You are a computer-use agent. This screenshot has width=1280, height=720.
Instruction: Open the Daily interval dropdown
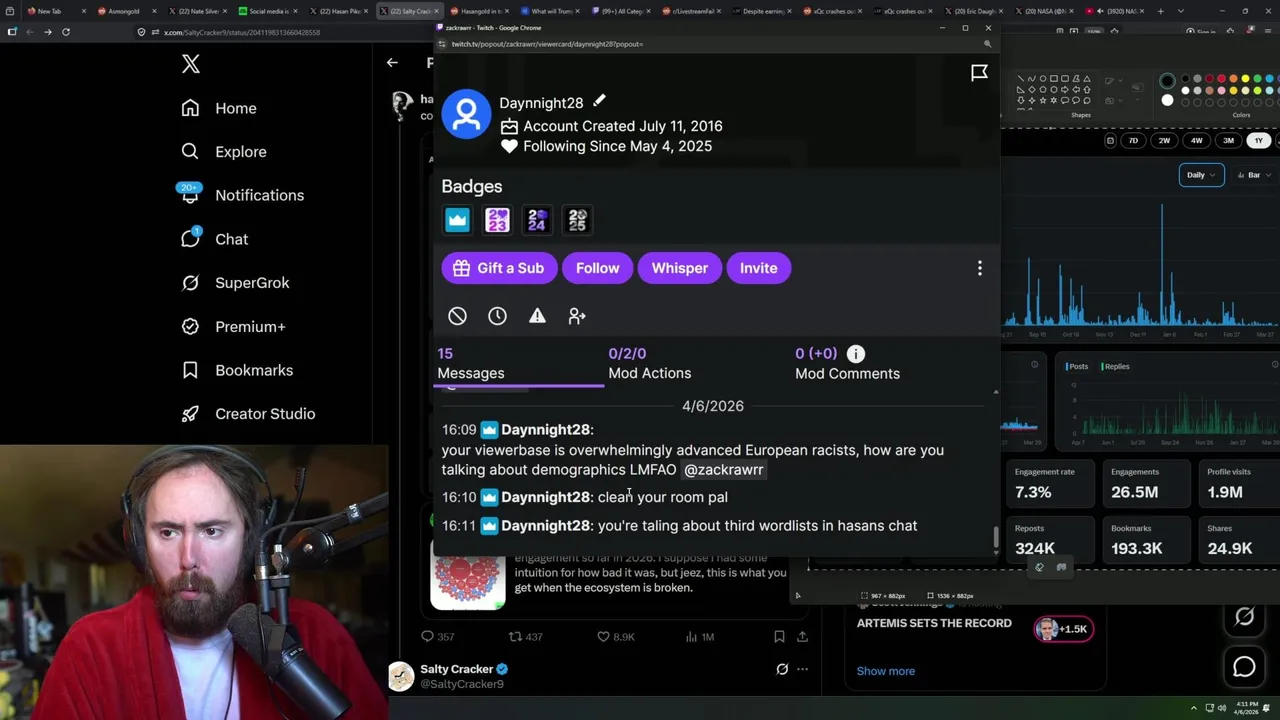click(x=1201, y=175)
